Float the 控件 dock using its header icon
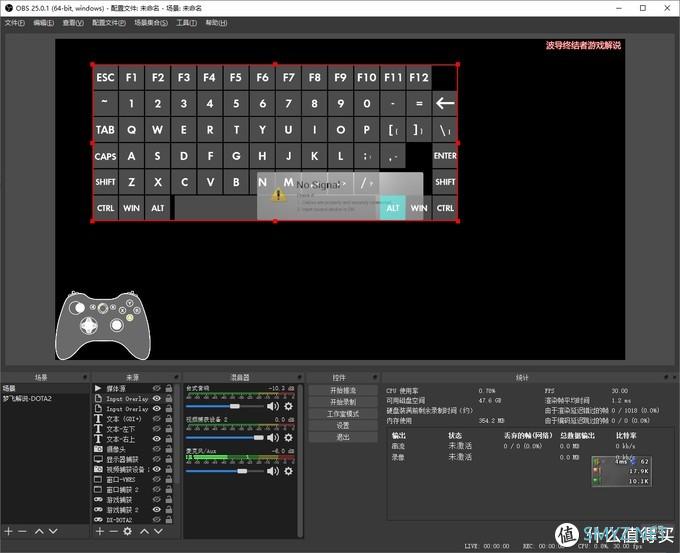 375,377
